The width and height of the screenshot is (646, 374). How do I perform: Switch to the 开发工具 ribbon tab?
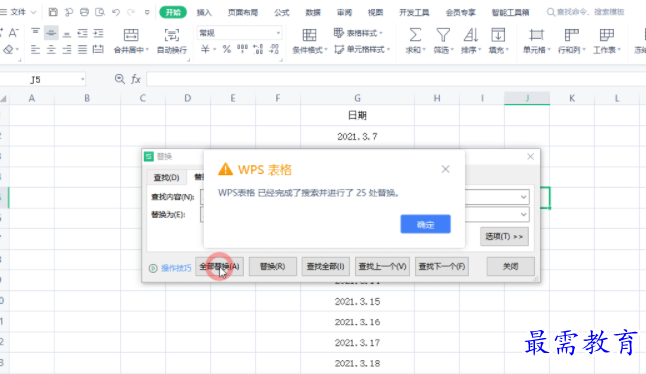point(414,12)
